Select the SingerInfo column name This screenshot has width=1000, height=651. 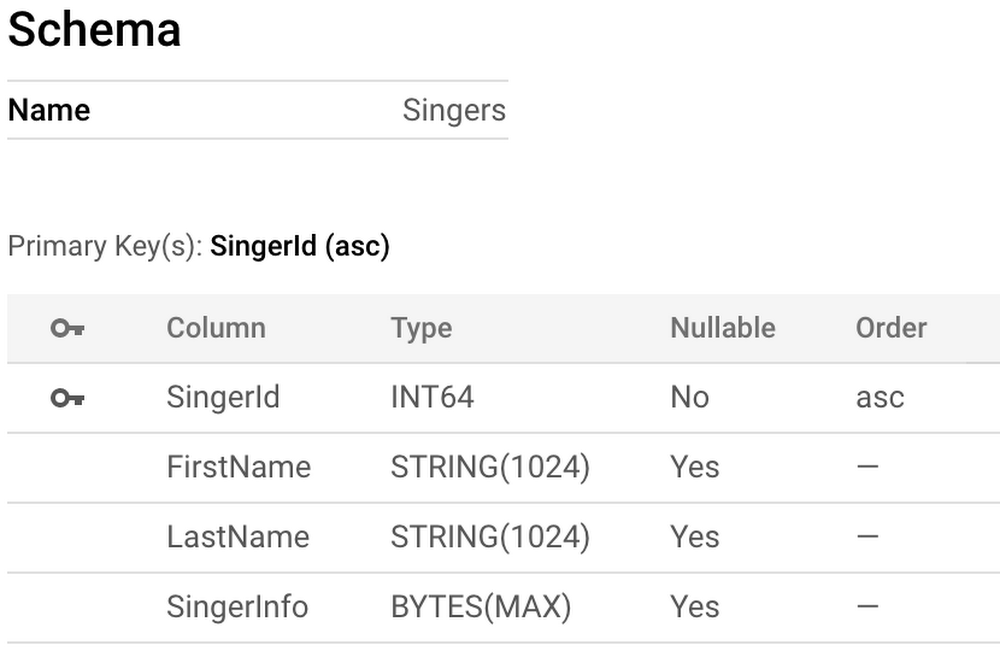pyautogui.click(x=237, y=606)
